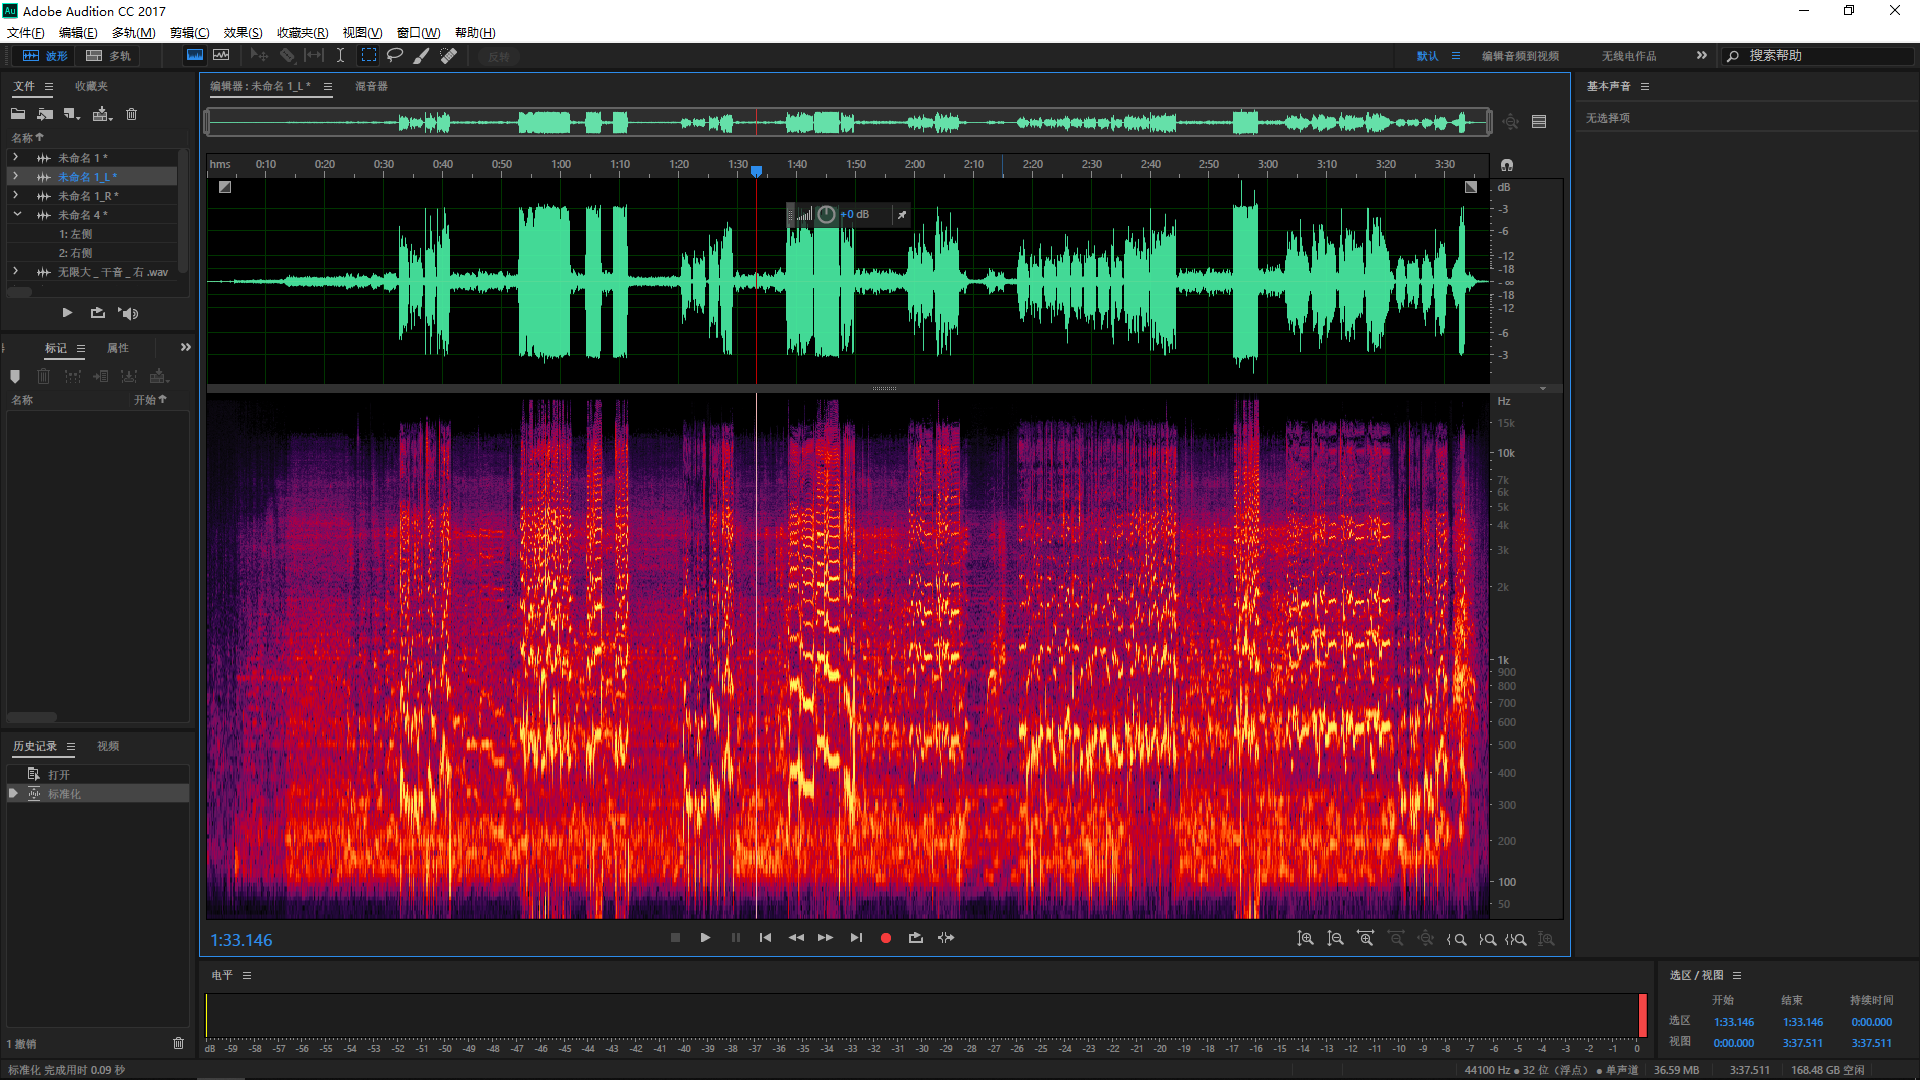Delete selected file with trash icon
1920x1080 pixels.
pos(131,114)
